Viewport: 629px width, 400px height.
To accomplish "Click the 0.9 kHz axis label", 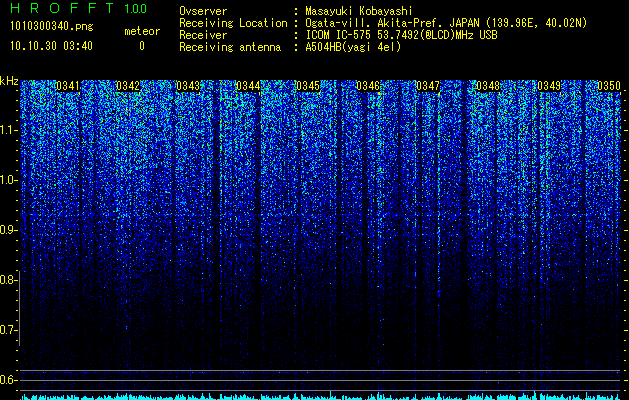I will coord(7,230).
